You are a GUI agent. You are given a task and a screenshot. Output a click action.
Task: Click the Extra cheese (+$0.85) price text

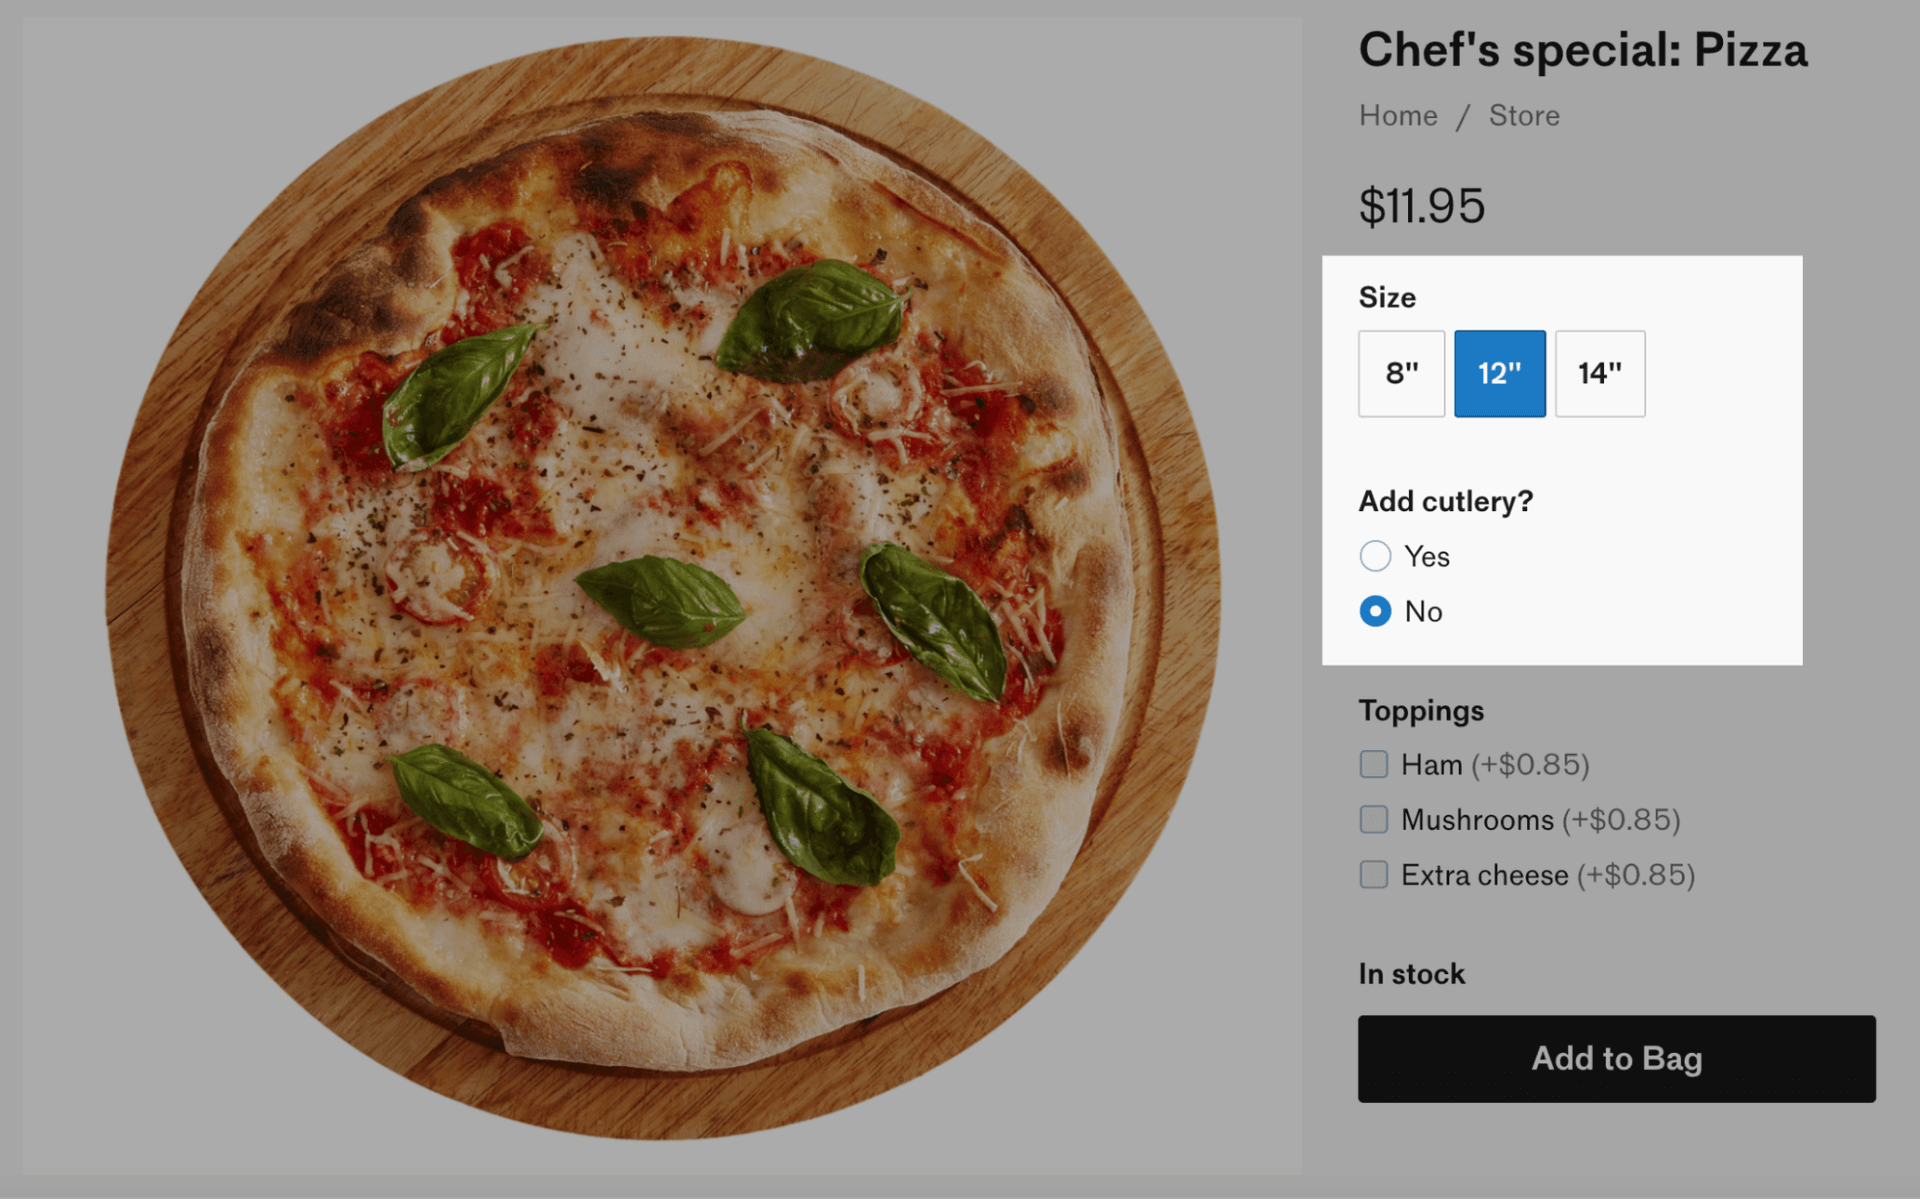point(1636,875)
